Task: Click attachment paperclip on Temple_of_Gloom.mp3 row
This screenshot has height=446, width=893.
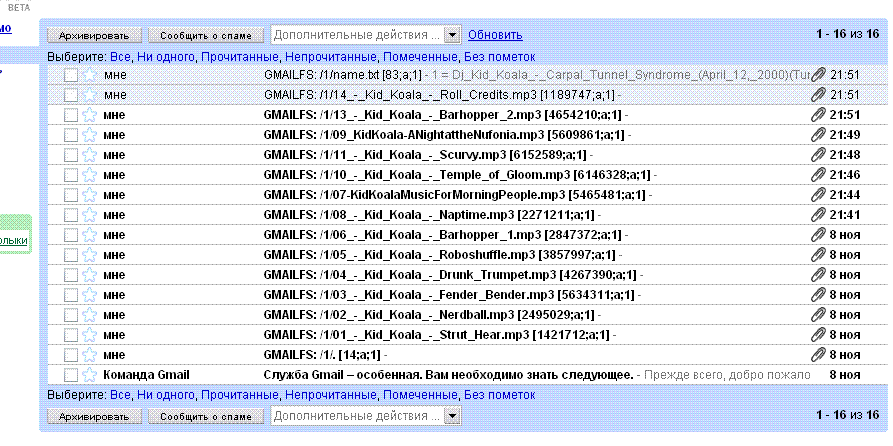Action: click(x=818, y=175)
